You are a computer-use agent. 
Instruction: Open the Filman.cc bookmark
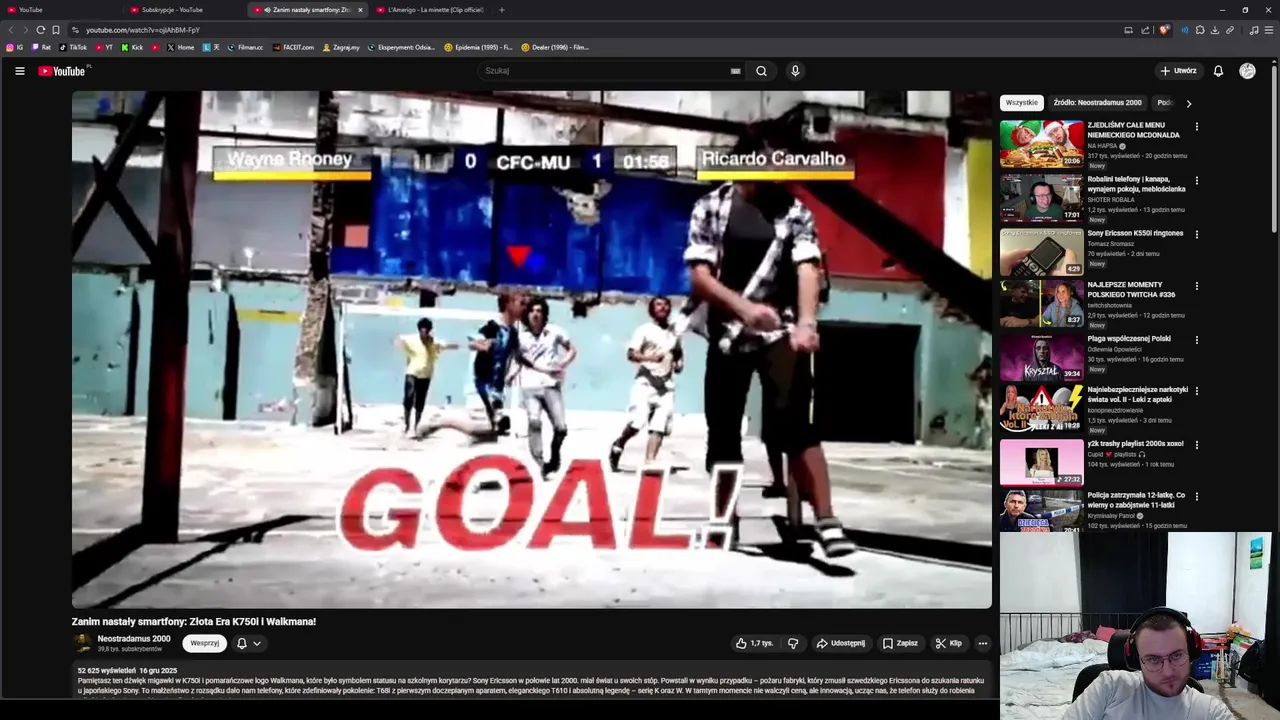[x=245, y=47]
